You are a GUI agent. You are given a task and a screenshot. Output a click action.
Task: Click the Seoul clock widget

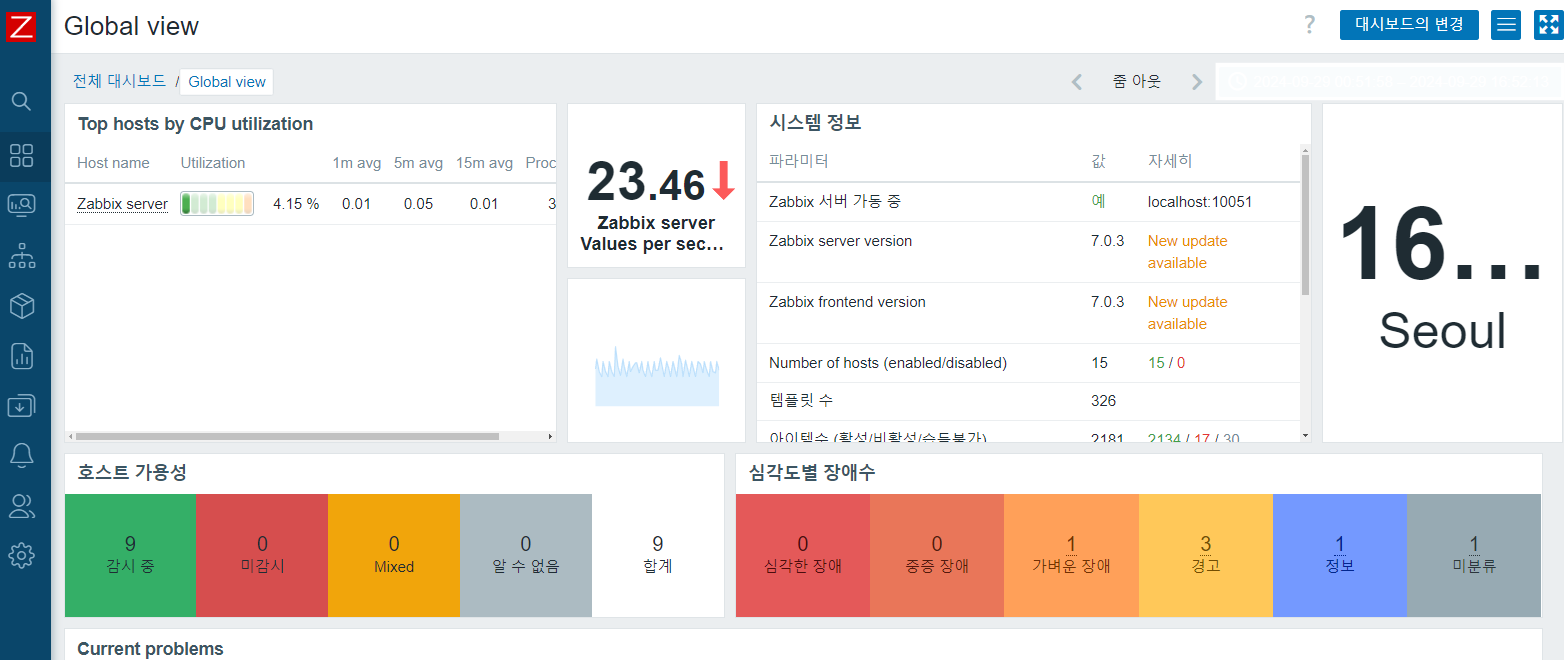tap(1442, 273)
